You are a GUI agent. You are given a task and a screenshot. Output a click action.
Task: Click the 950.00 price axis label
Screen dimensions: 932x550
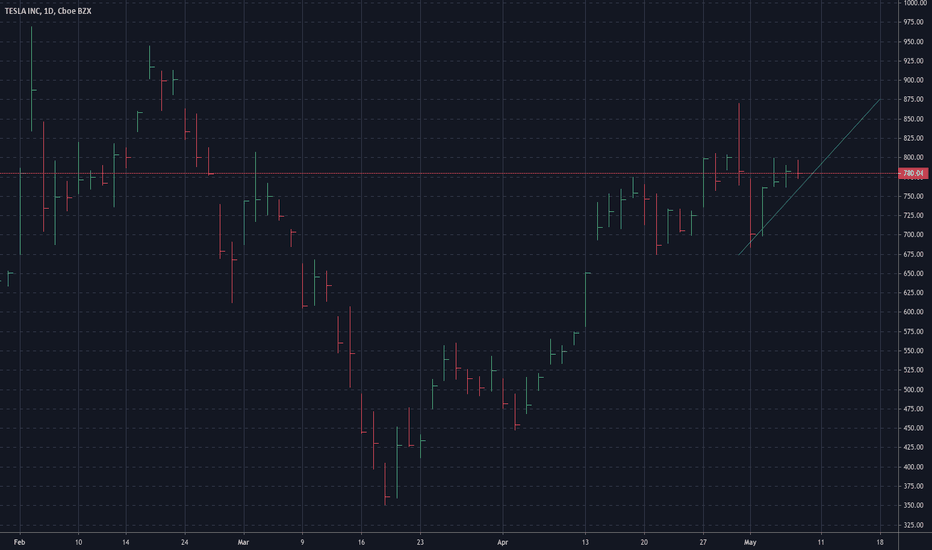point(913,42)
